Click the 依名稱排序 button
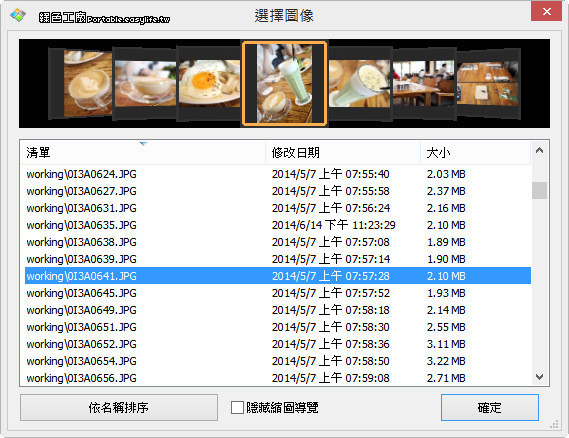 pyautogui.click(x=119, y=408)
